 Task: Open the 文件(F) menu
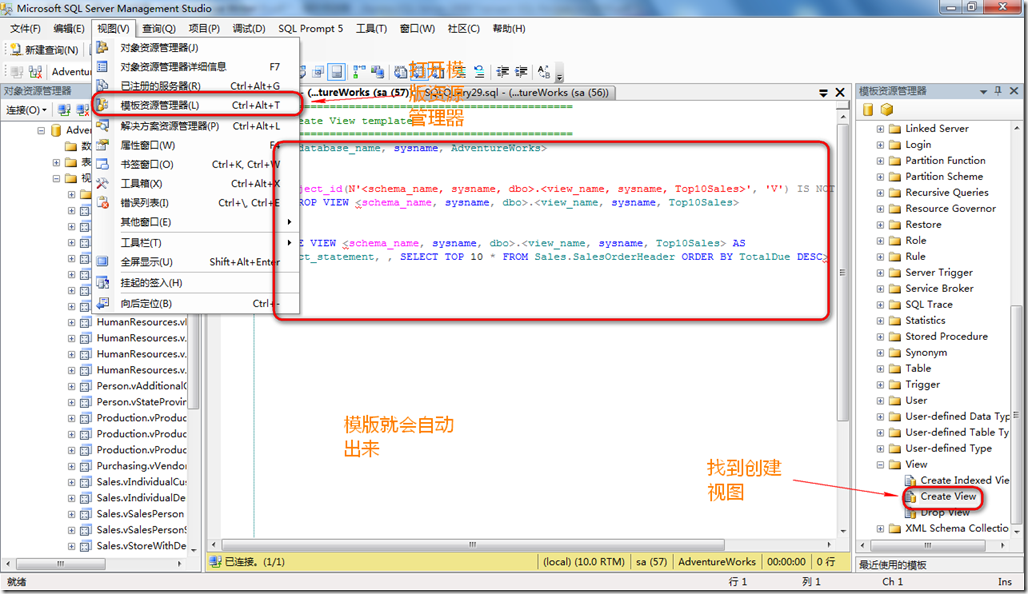pos(25,28)
